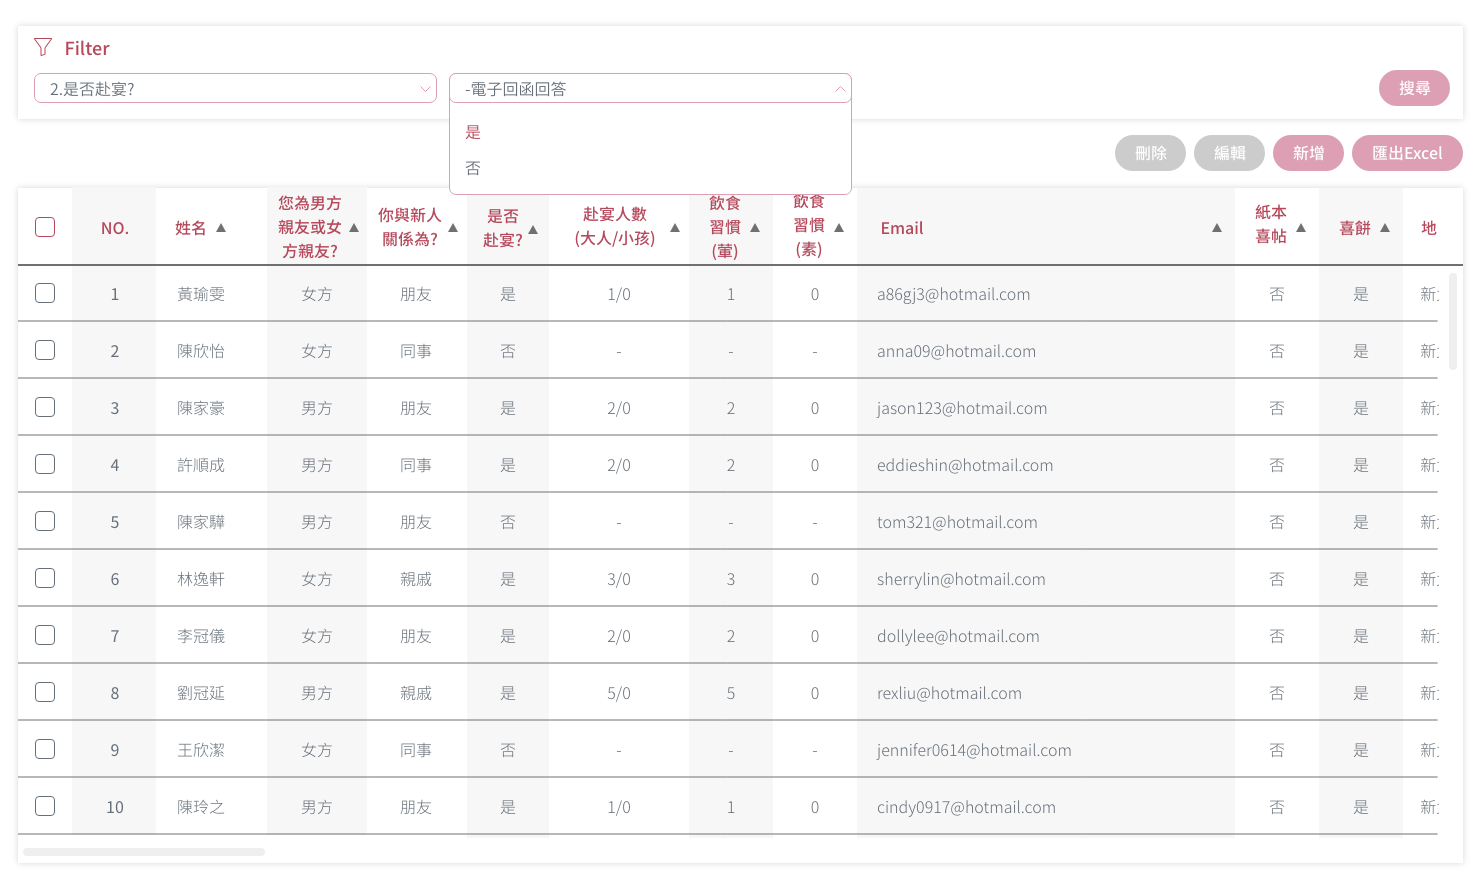The height and width of the screenshot is (889, 1480).
Task: Sort by 是否赴宴 column arrow
Action: click(x=533, y=230)
